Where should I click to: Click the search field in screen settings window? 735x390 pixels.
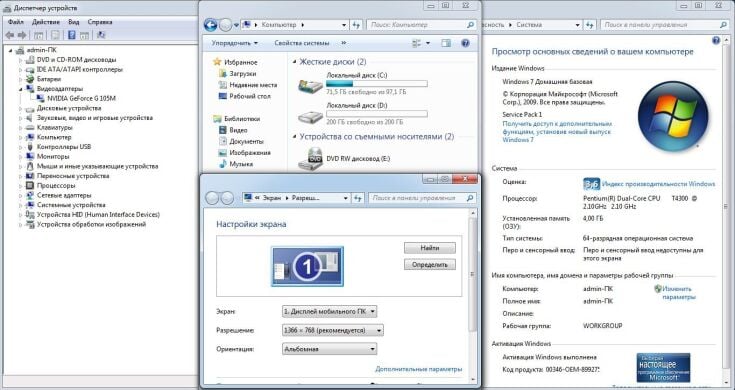coord(423,198)
